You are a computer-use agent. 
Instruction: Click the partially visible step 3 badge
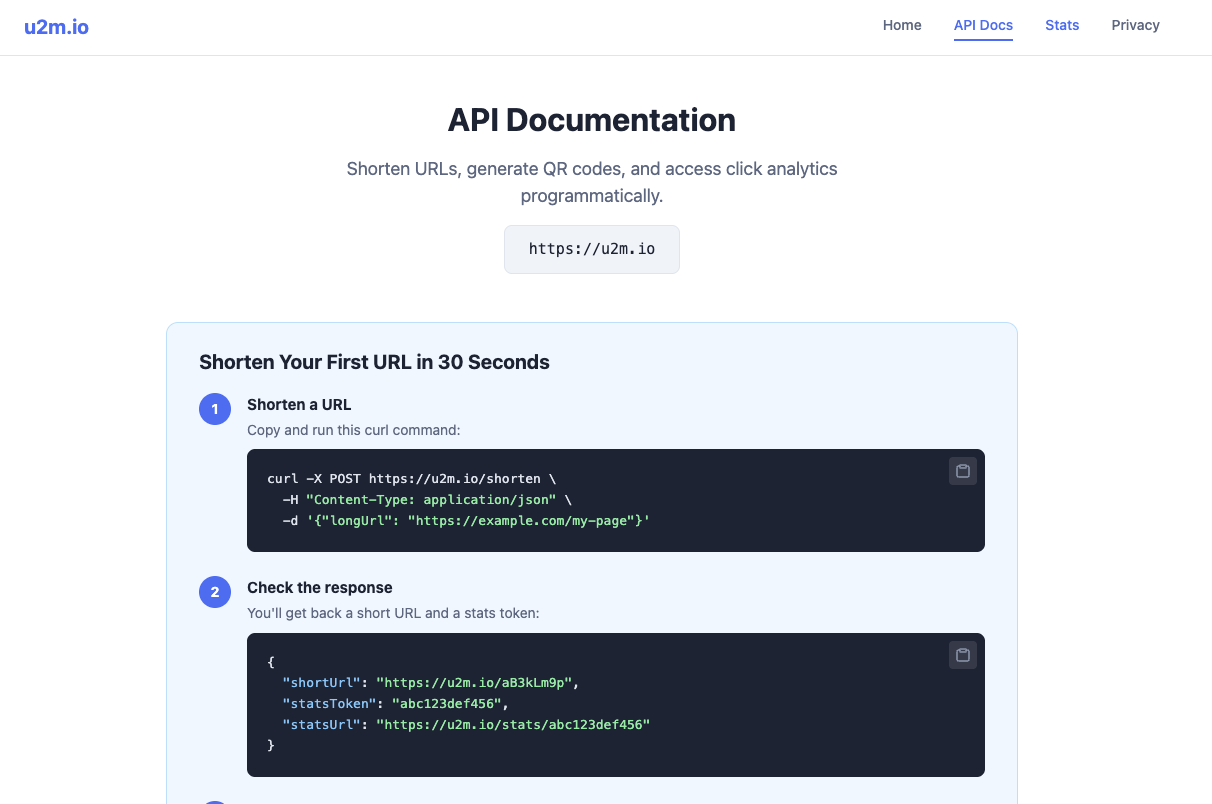pyautogui.click(x=214, y=801)
